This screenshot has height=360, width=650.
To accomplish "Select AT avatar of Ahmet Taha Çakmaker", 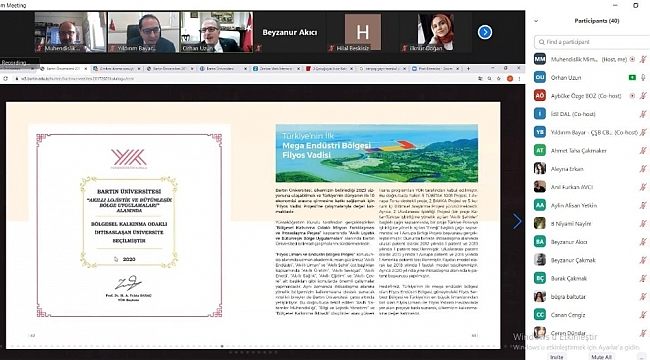I will [x=540, y=151].
